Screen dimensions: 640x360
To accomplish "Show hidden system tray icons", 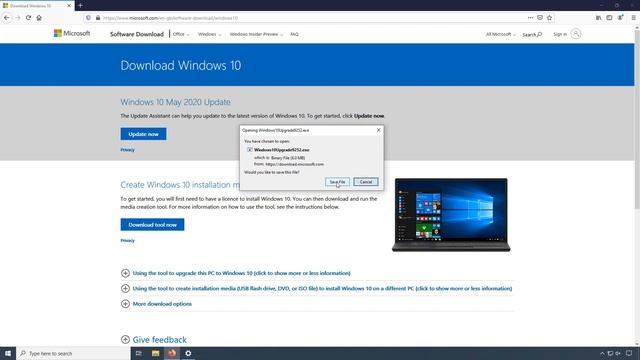I will (x=602, y=353).
